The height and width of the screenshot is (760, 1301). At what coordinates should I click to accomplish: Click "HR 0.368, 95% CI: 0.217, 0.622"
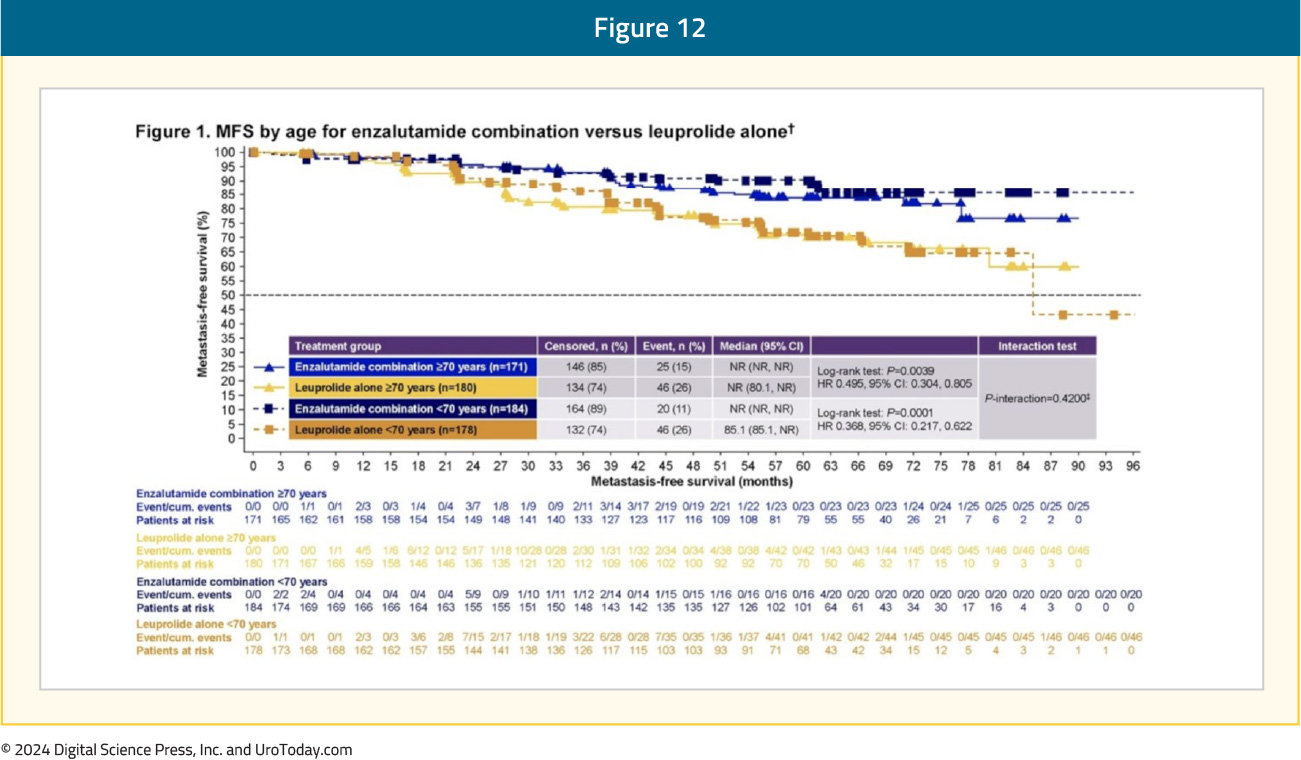click(x=893, y=426)
